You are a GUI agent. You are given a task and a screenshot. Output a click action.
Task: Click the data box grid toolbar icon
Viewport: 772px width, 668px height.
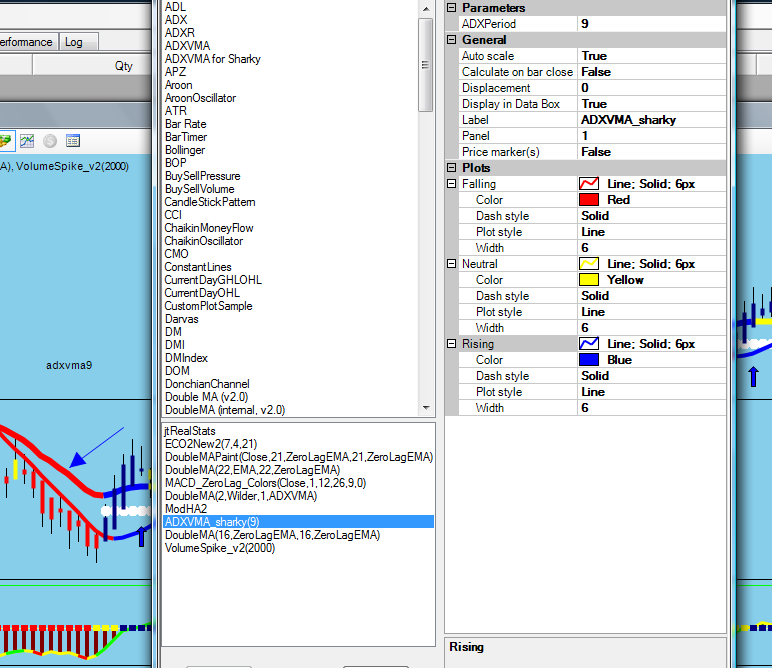click(73, 141)
